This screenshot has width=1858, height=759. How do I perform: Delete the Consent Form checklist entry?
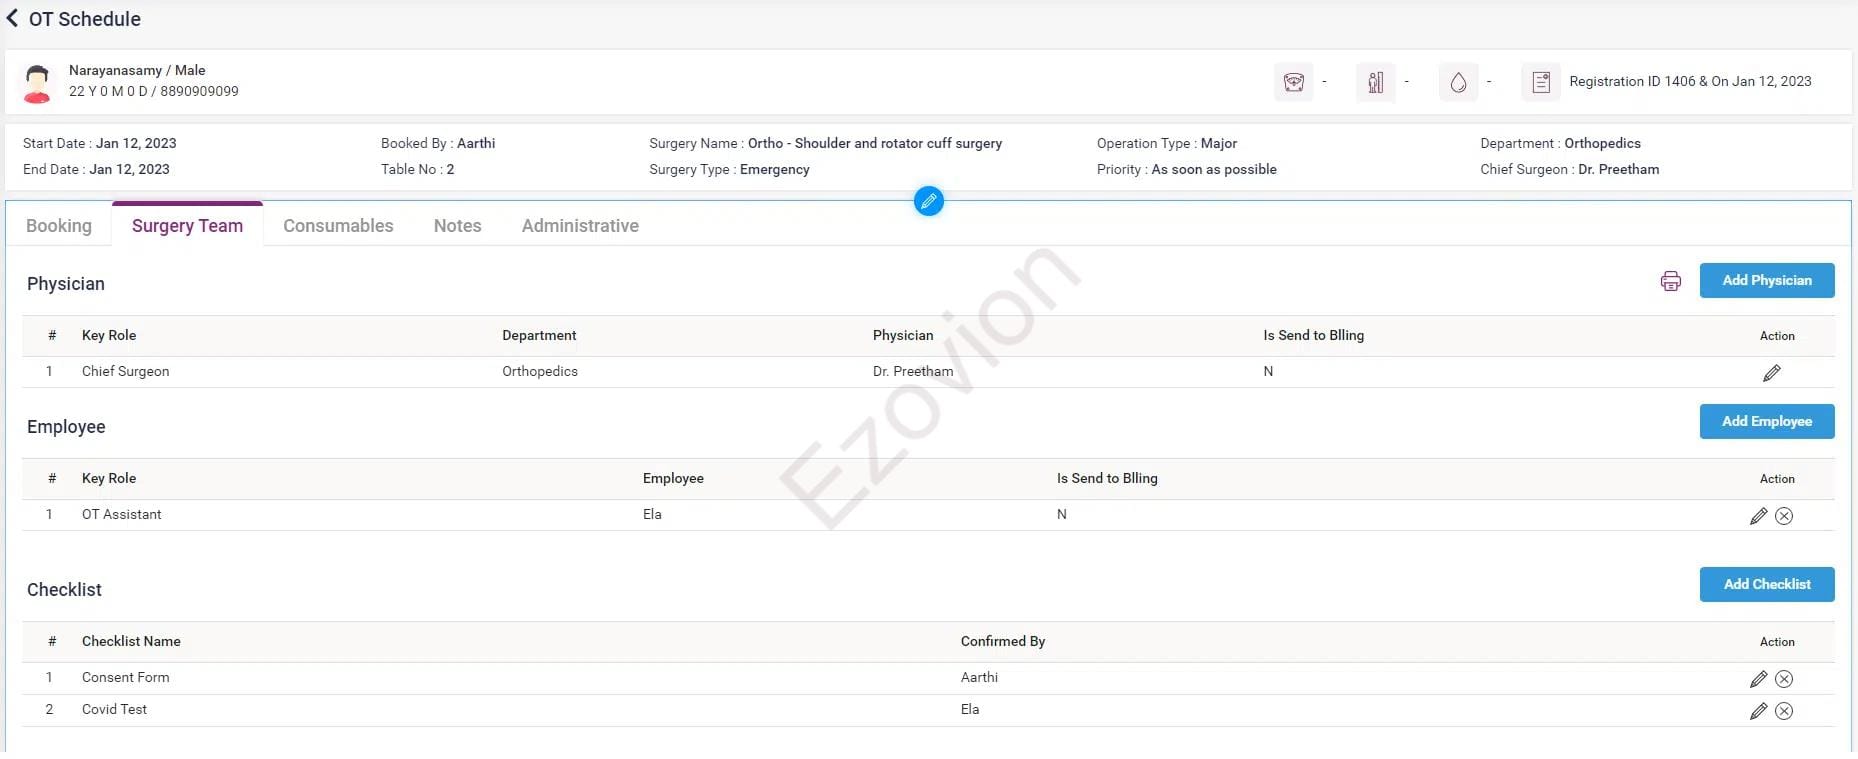click(x=1784, y=679)
